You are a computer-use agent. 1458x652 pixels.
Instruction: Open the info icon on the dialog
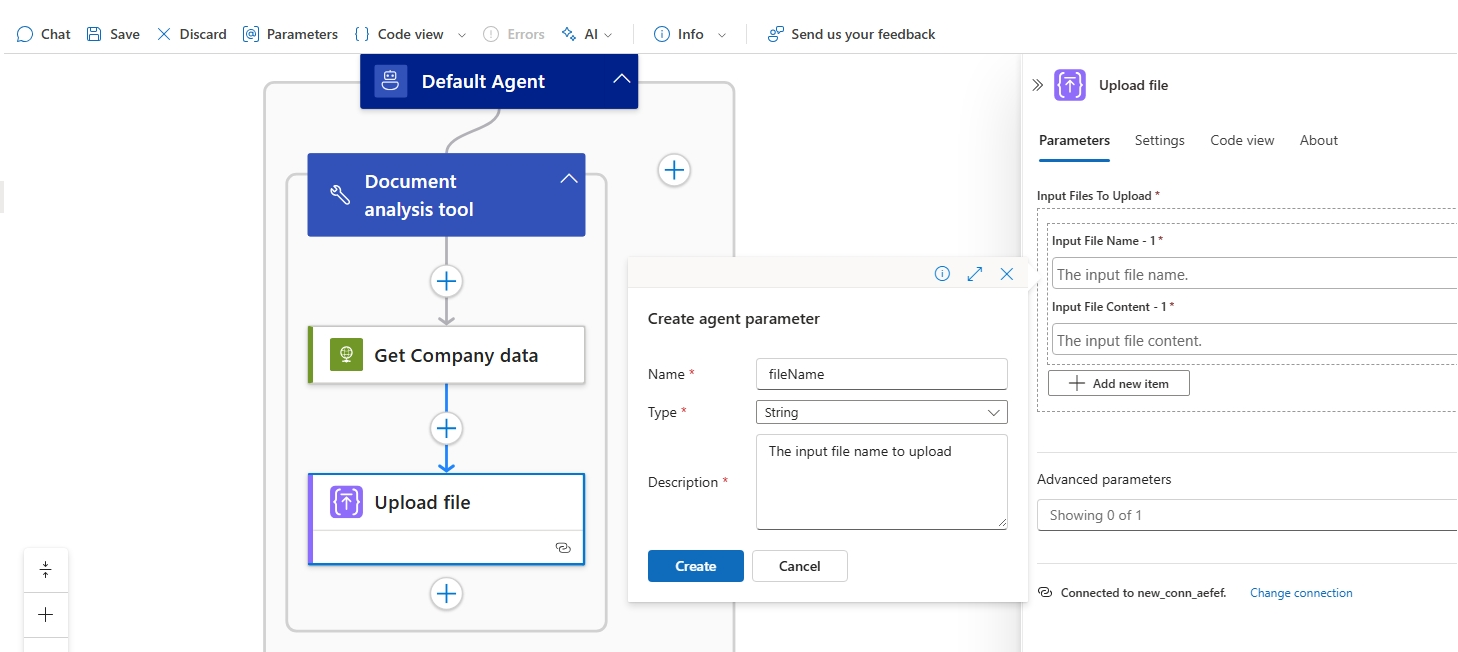click(941, 273)
